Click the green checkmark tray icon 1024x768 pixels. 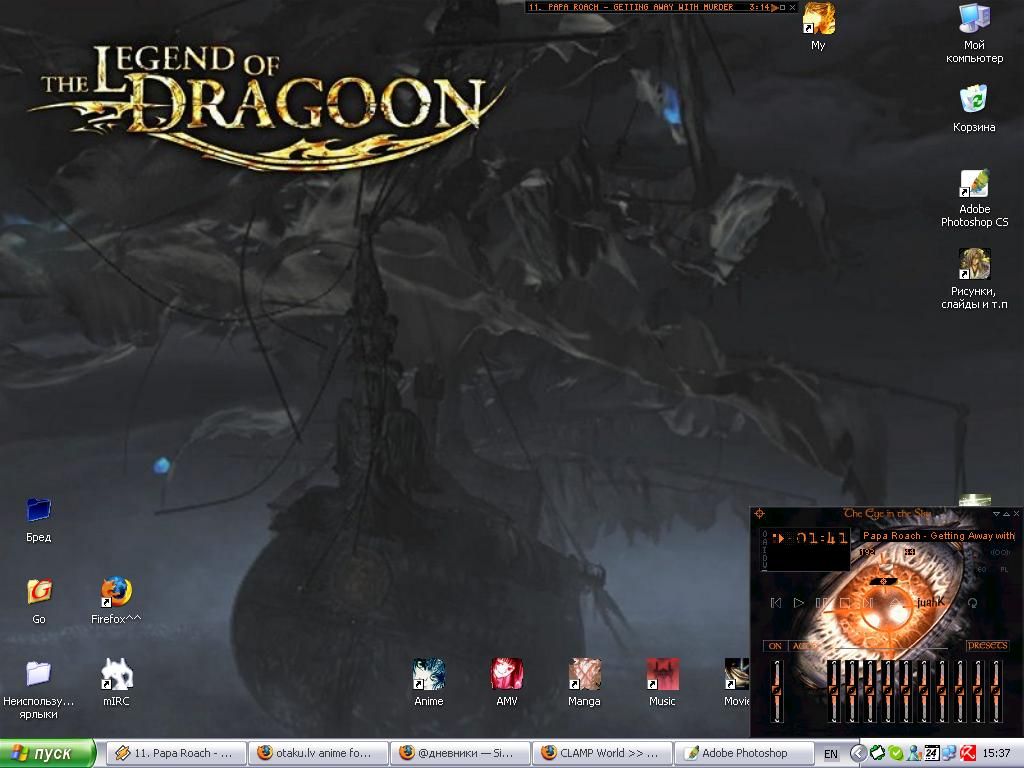click(896, 753)
